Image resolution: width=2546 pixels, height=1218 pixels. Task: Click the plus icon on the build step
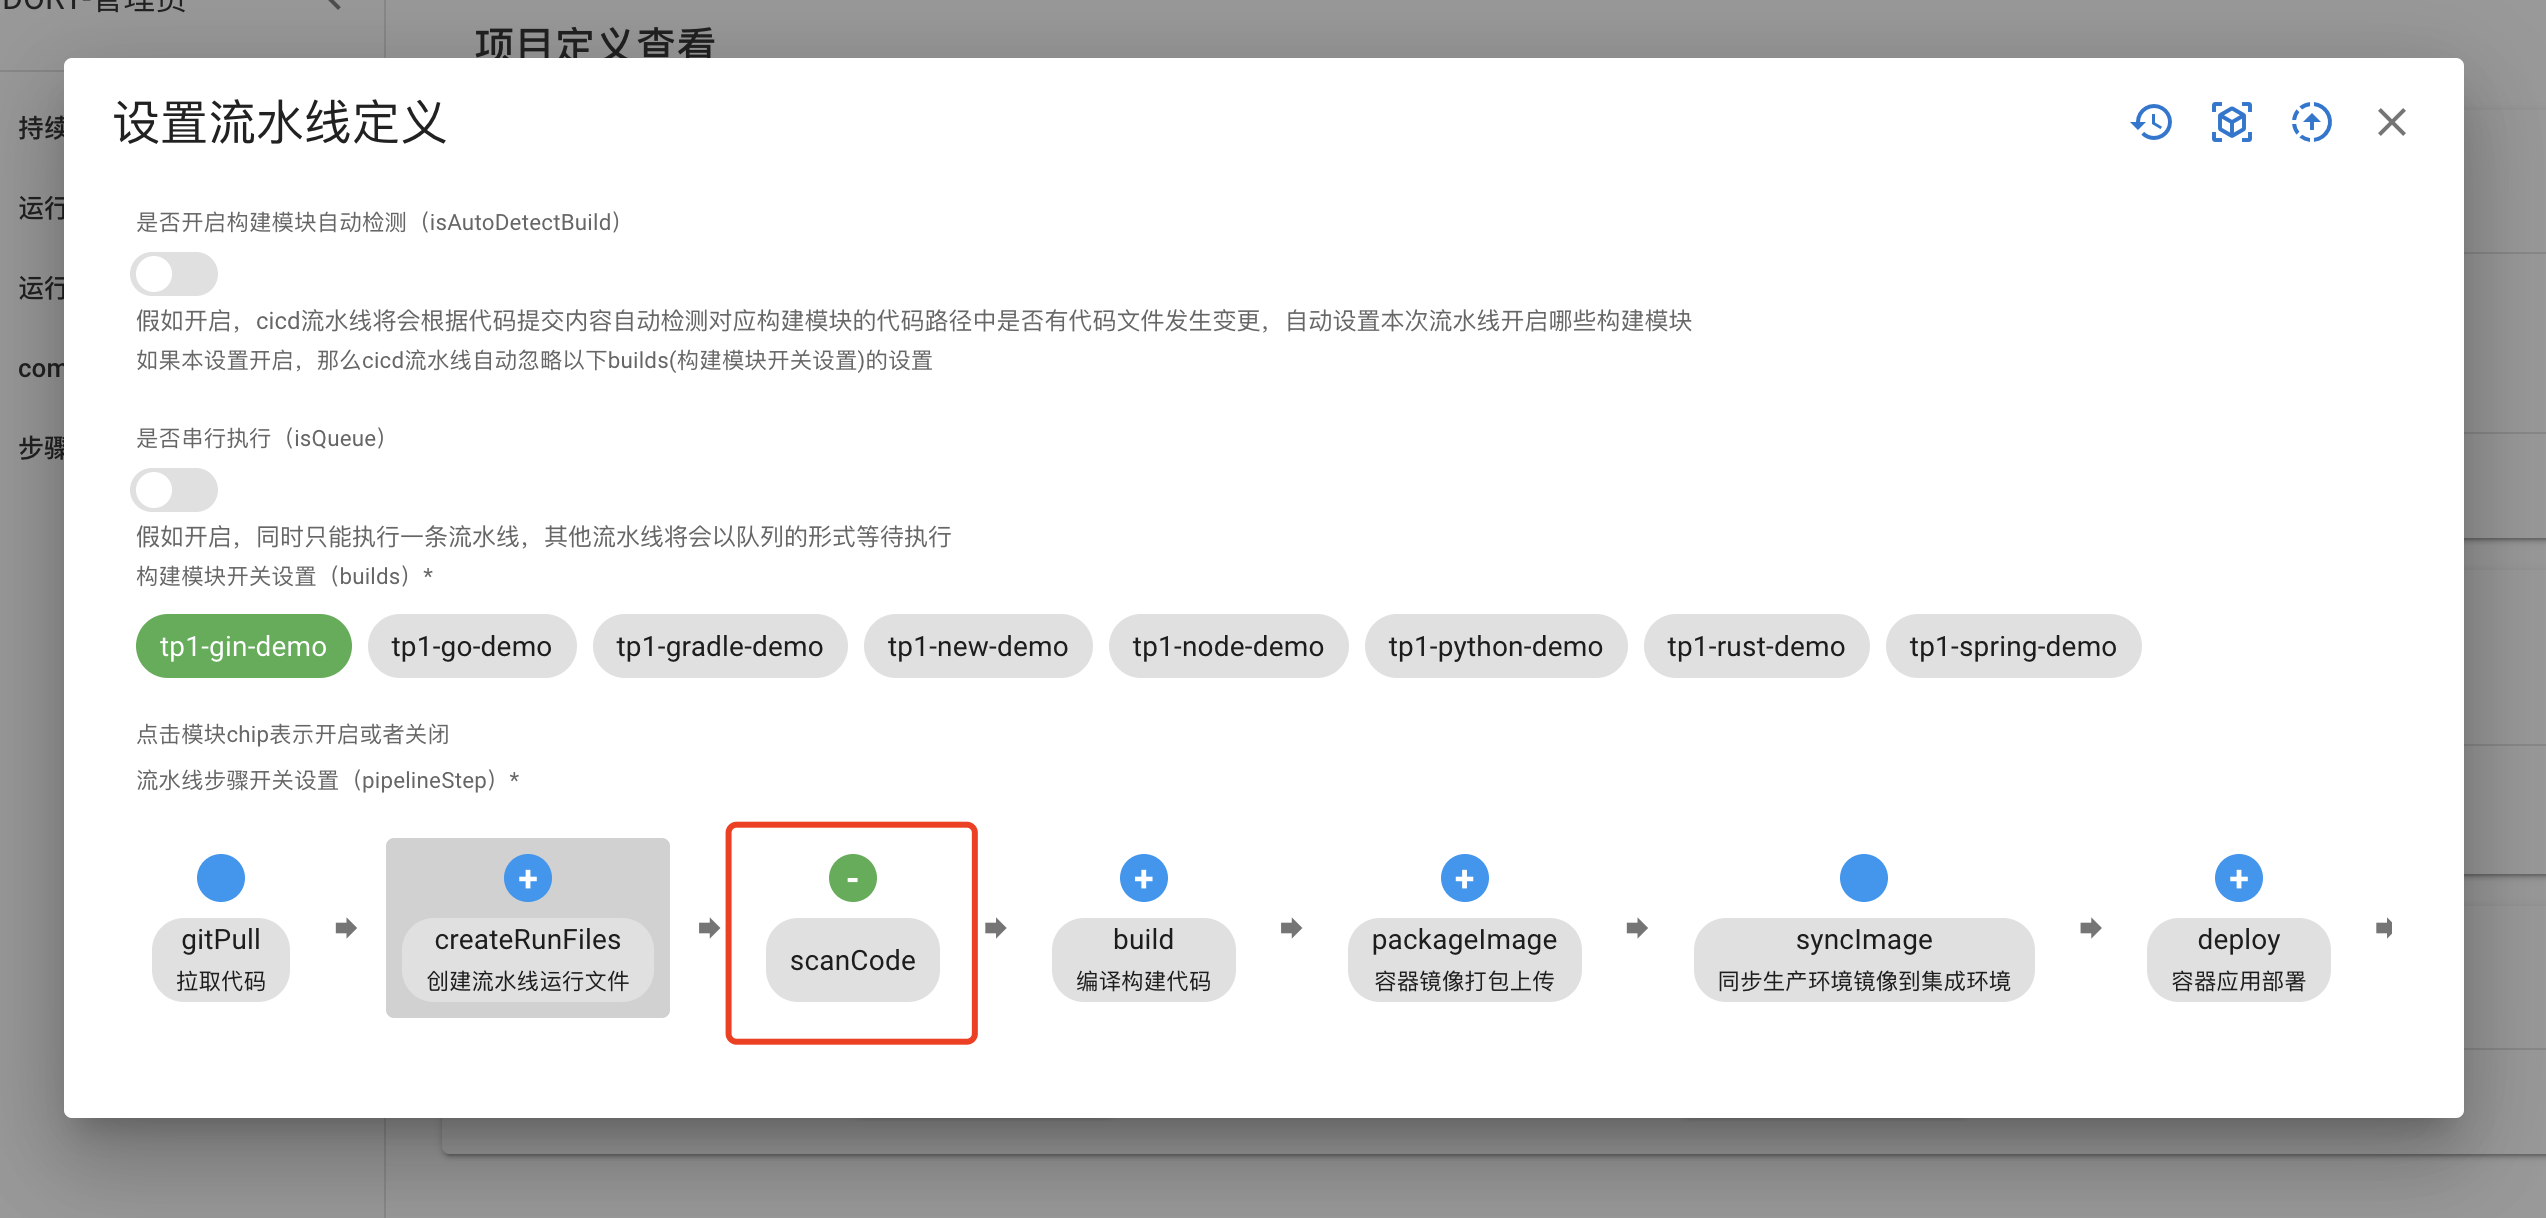(1142, 877)
